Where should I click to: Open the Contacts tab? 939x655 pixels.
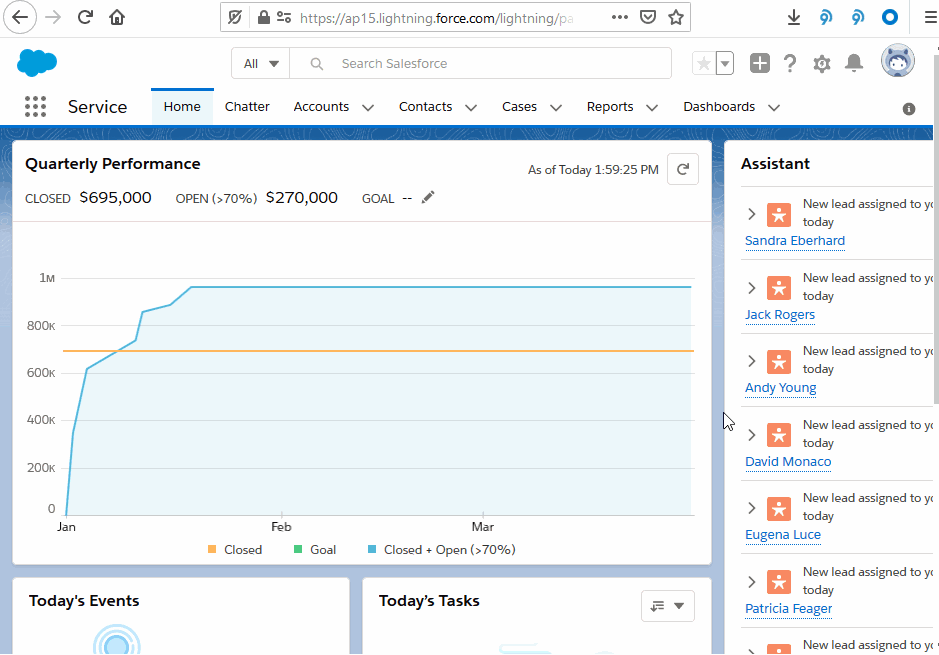pyautogui.click(x=425, y=107)
